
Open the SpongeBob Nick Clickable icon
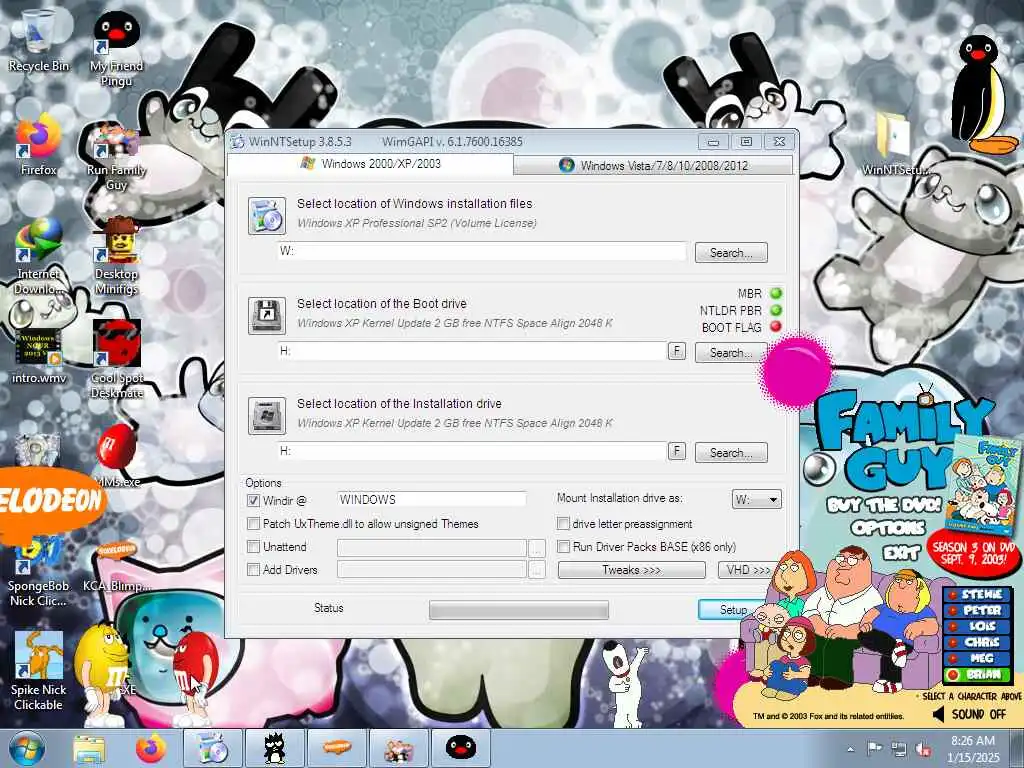pyautogui.click(x=39, y=571)
